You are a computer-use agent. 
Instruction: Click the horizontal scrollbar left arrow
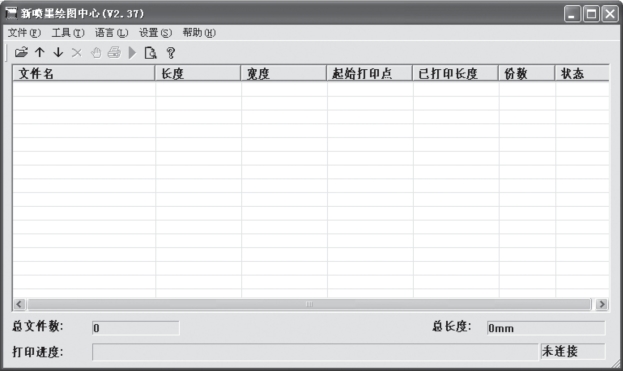(19, 304)
